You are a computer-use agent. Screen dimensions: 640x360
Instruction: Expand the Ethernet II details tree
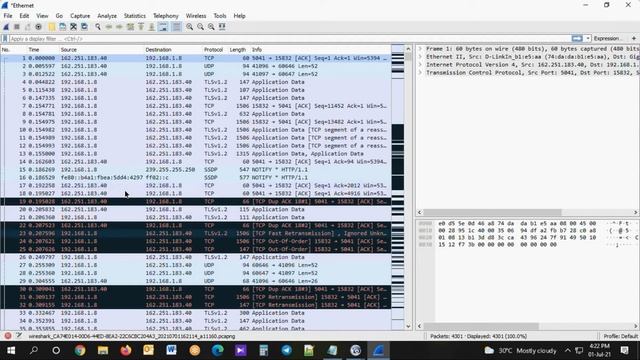[x=420, y=57]
